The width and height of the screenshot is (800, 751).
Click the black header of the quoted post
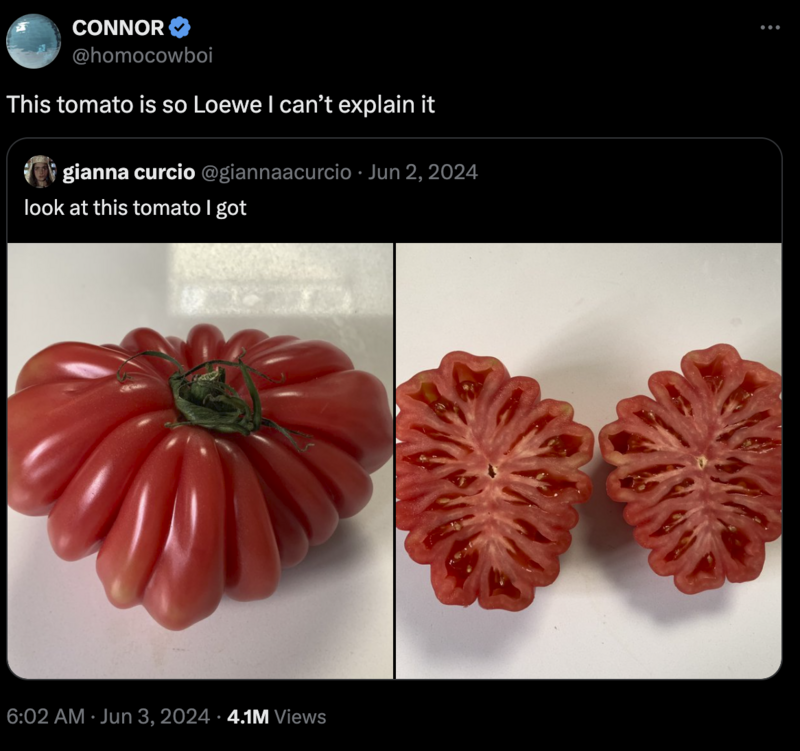click(394, 190)
